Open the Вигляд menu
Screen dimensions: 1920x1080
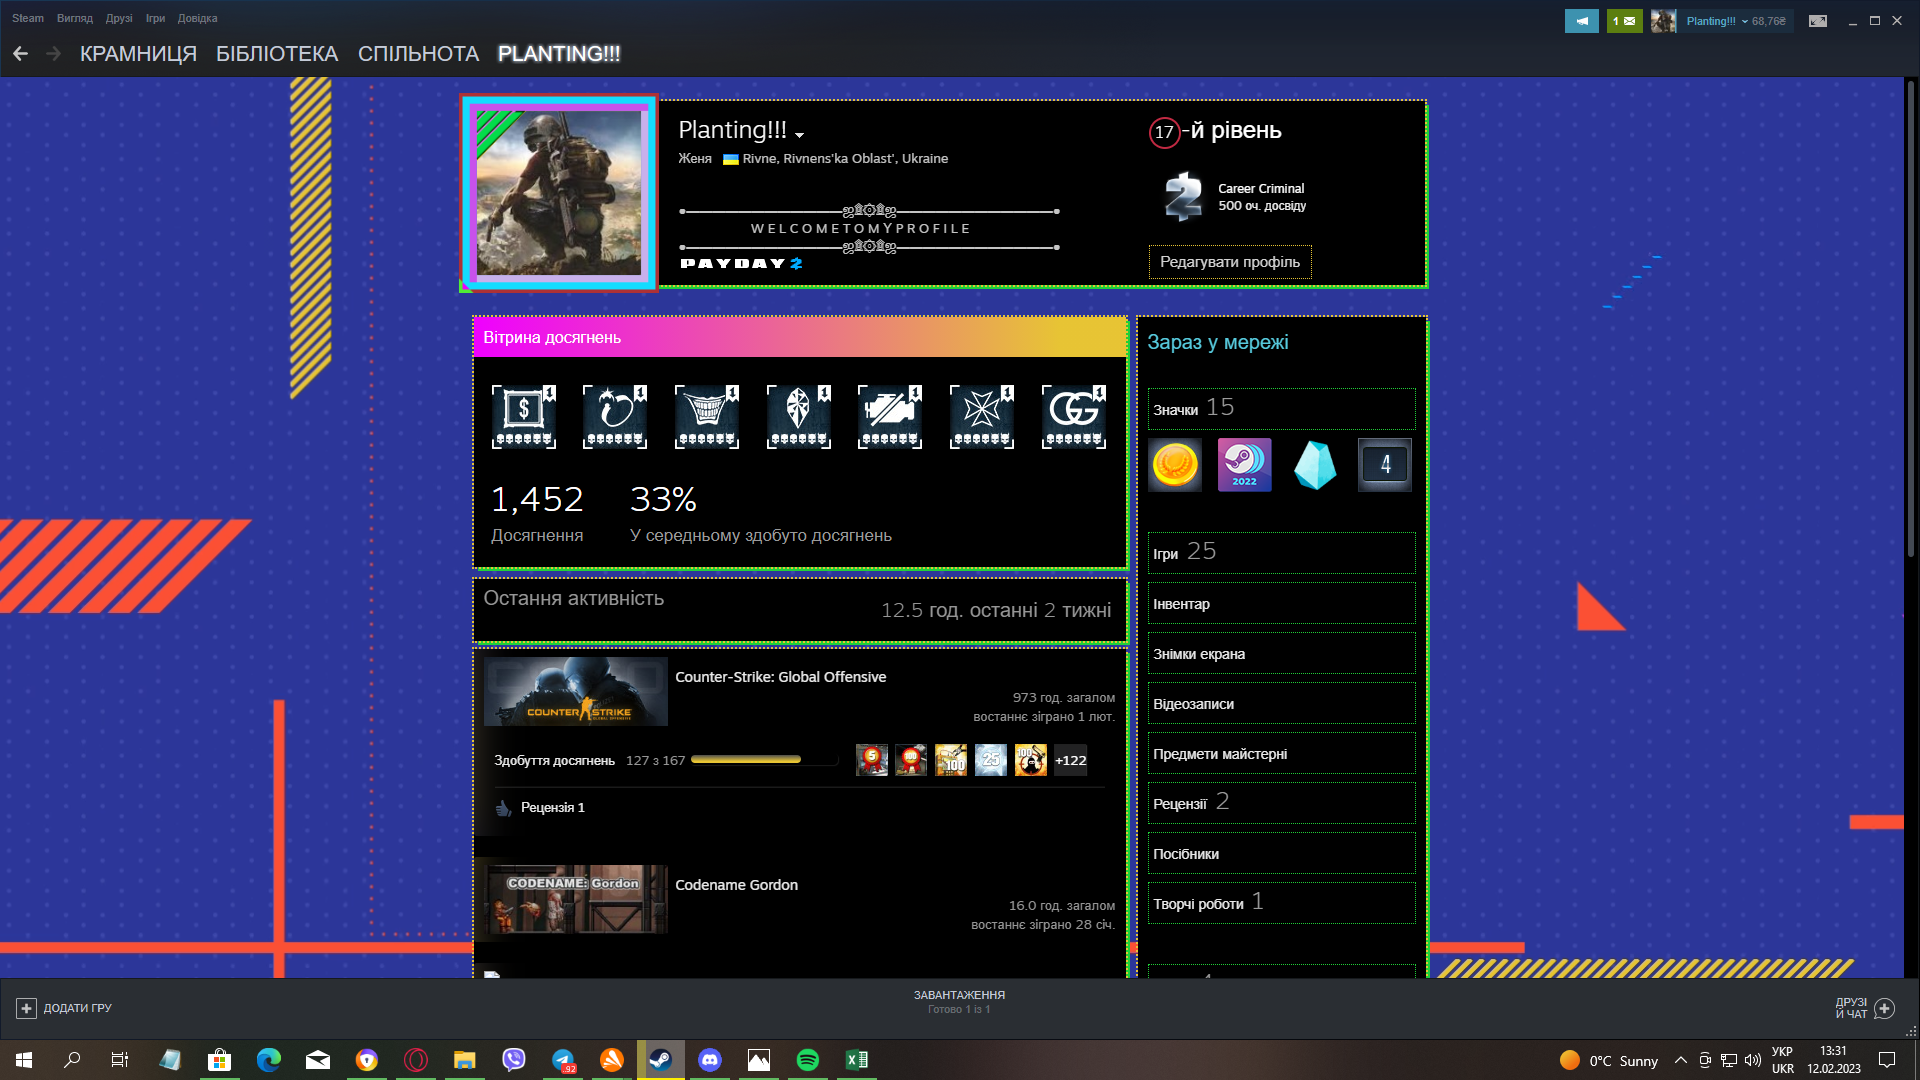click(75, 18)
